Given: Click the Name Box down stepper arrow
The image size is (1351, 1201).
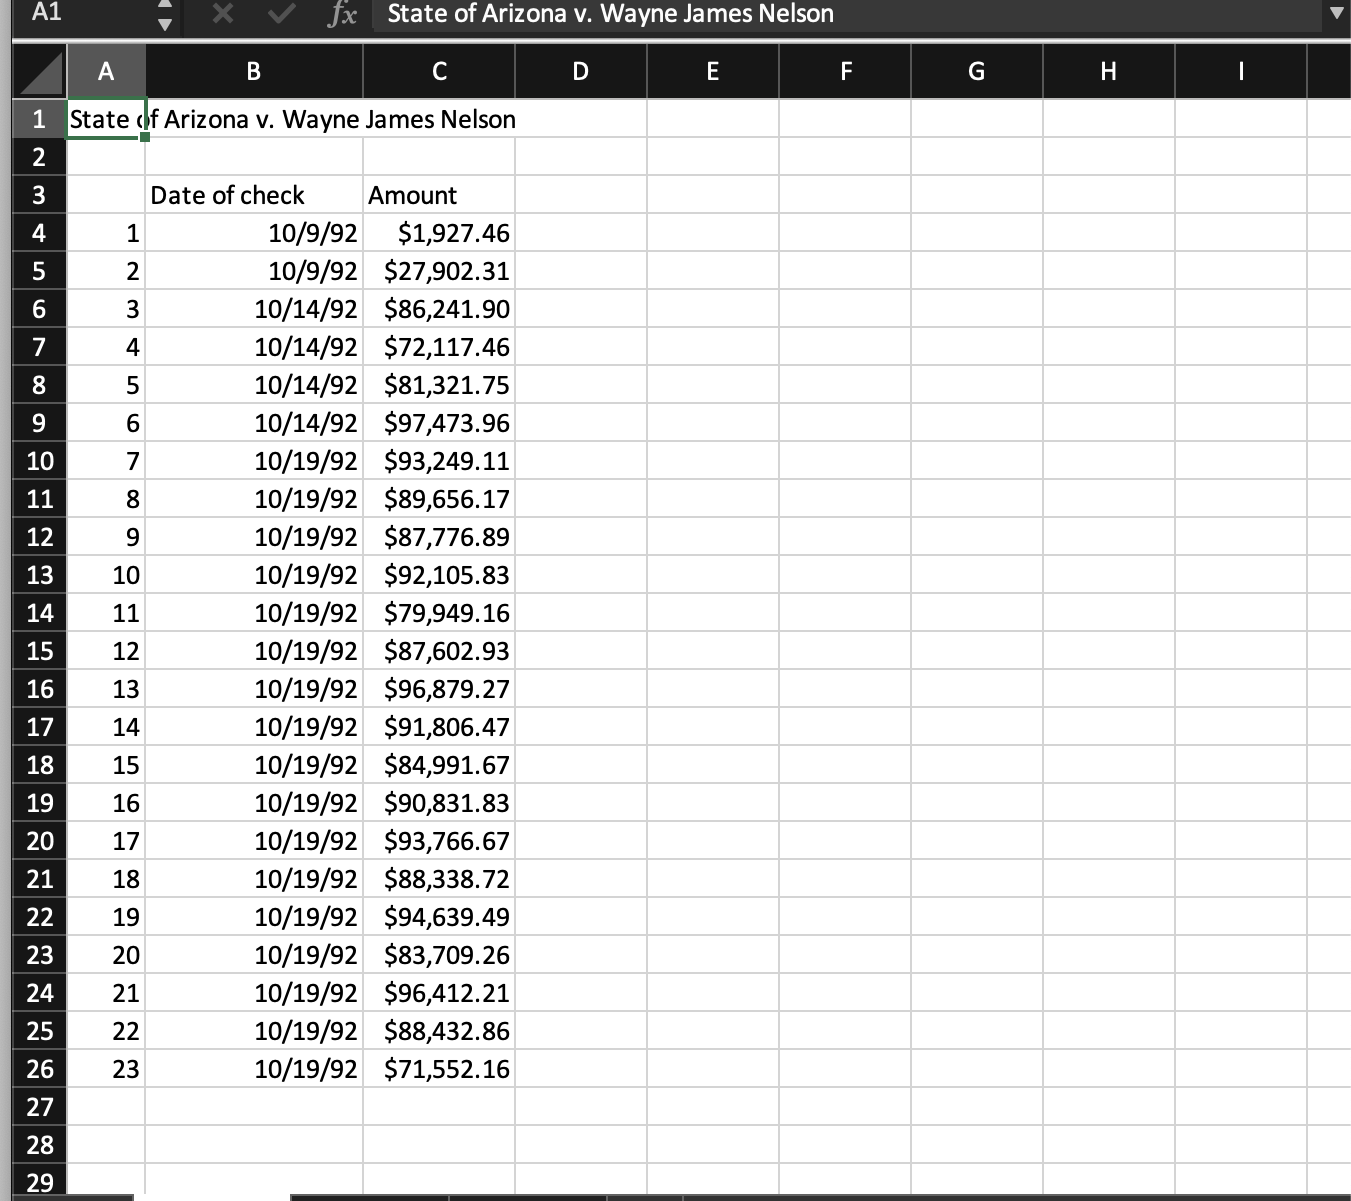Looking at the screenshot, I should coord(166,22).
